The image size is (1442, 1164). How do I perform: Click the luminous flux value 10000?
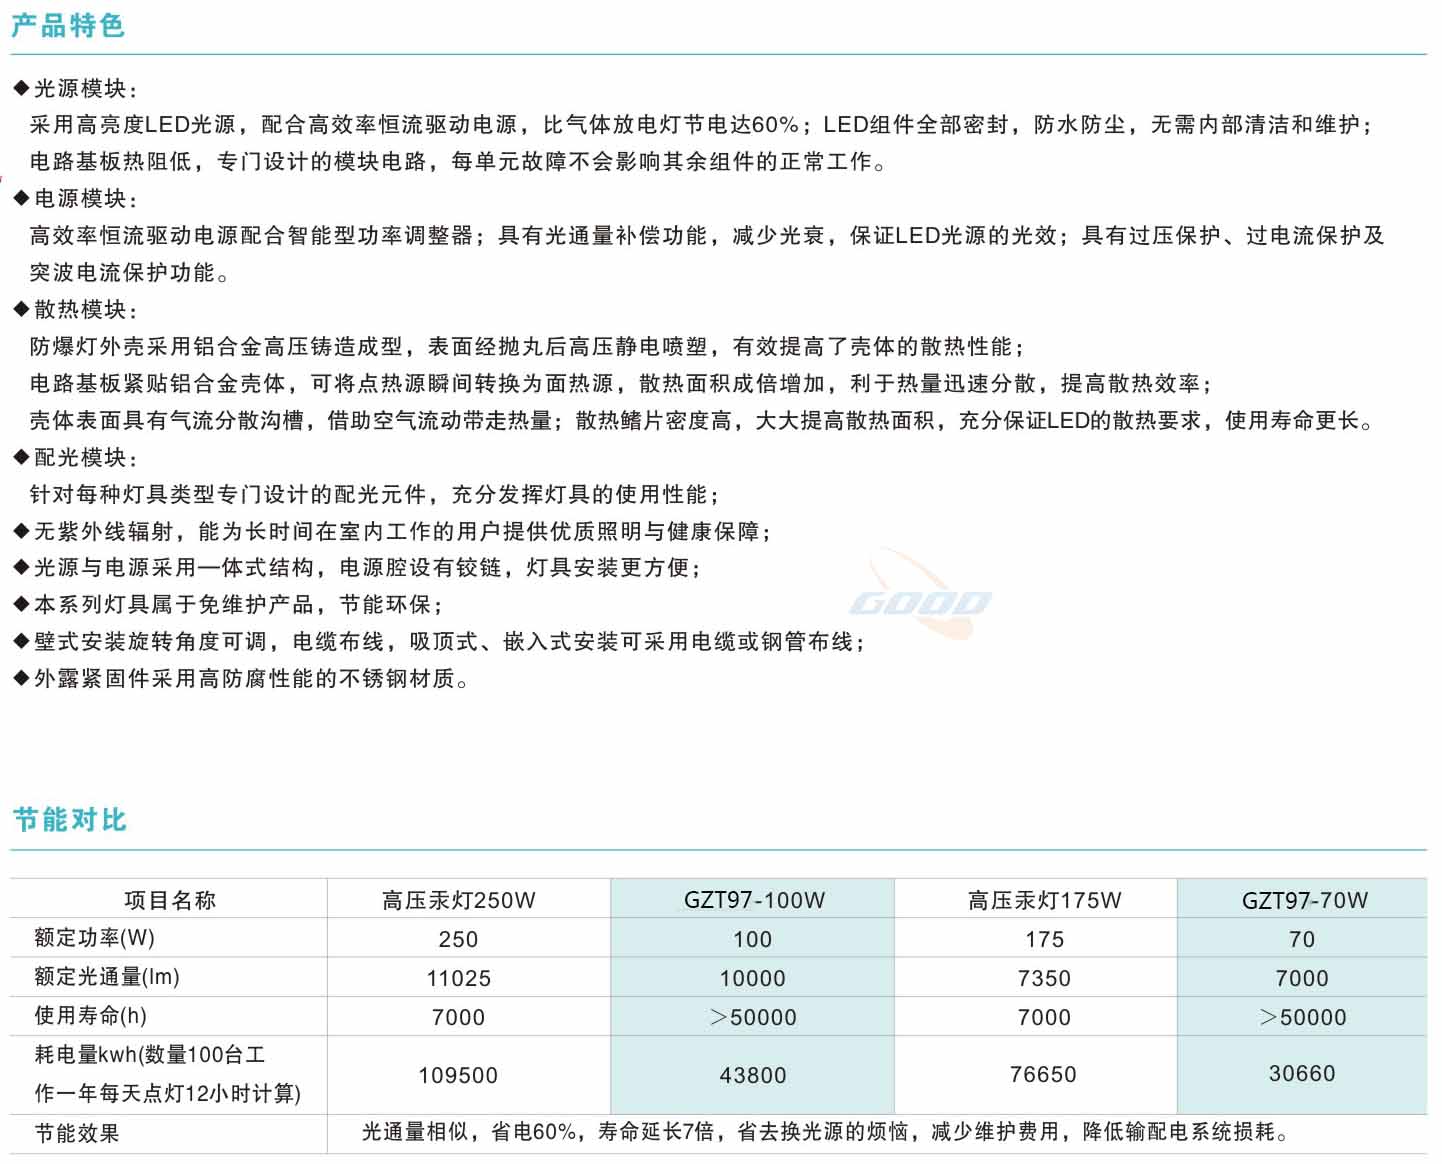coord(753,978)
